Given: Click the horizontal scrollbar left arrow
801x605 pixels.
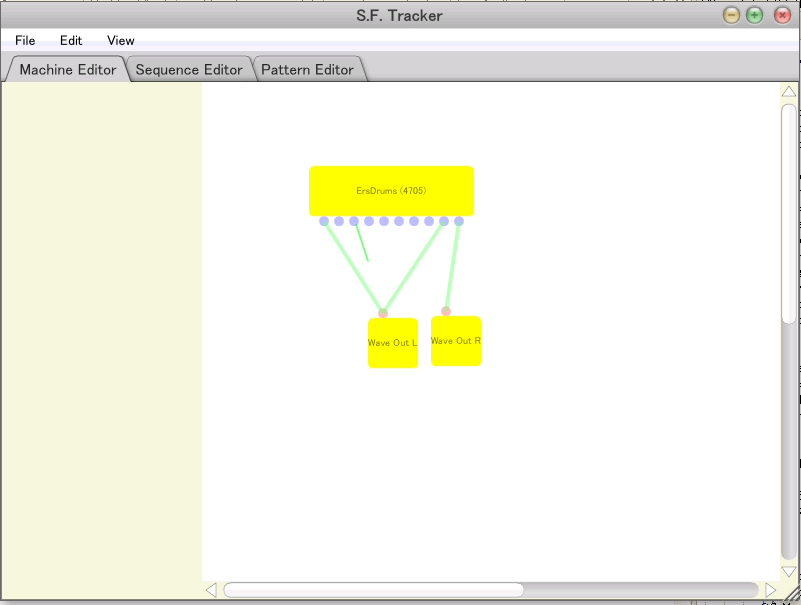Looking at the screenshot, I should tap(211, 590).
